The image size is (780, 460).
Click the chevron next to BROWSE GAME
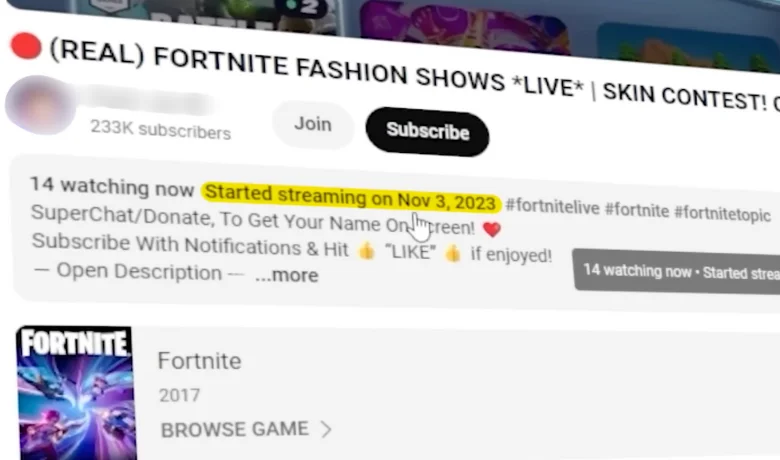click(326, 429)
